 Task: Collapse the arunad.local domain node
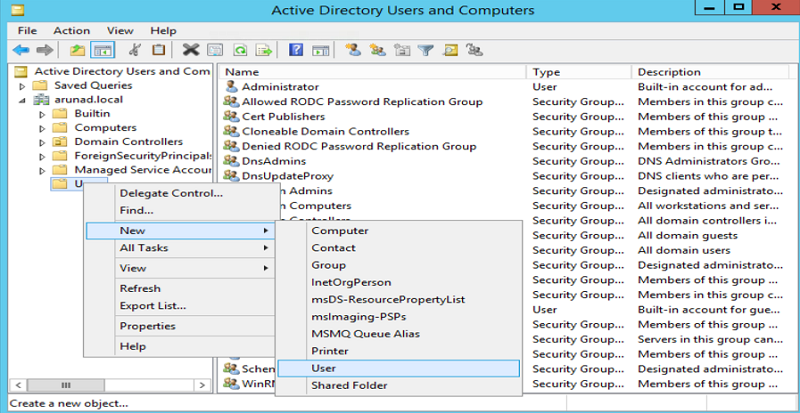click(x=22, y=100)
